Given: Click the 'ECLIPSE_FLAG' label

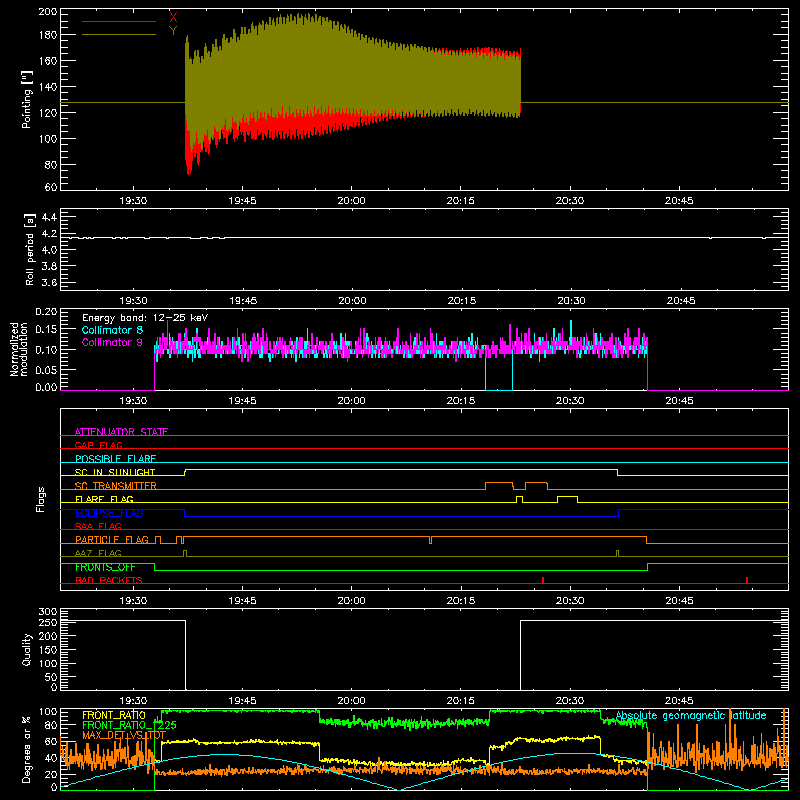Looking at the screenshot, I should 109,513.
